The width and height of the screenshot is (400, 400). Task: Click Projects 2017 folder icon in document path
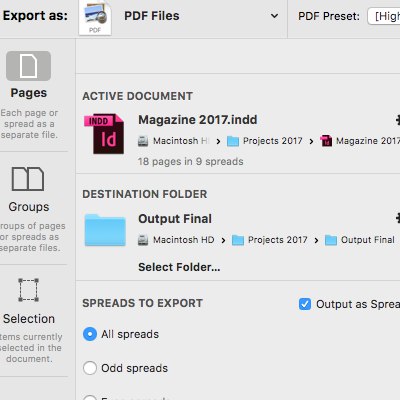pos(233,141)
